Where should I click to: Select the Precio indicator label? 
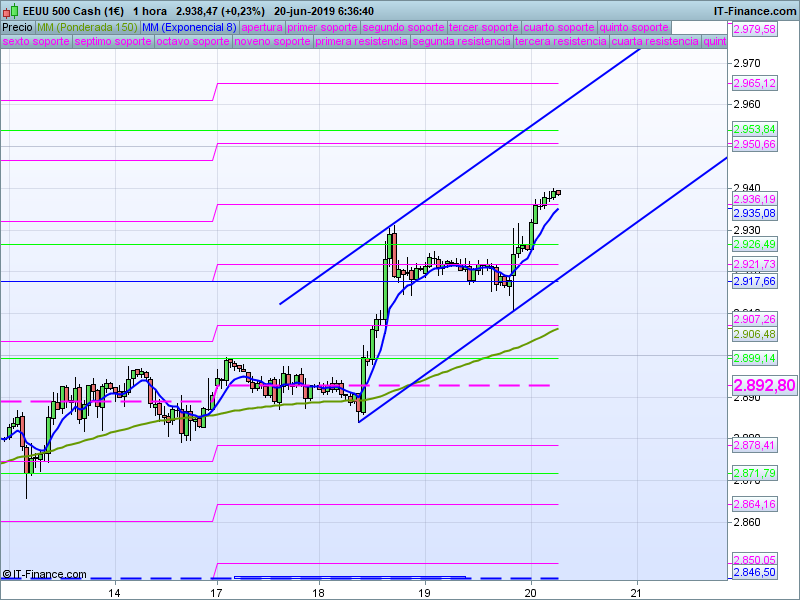17,28
